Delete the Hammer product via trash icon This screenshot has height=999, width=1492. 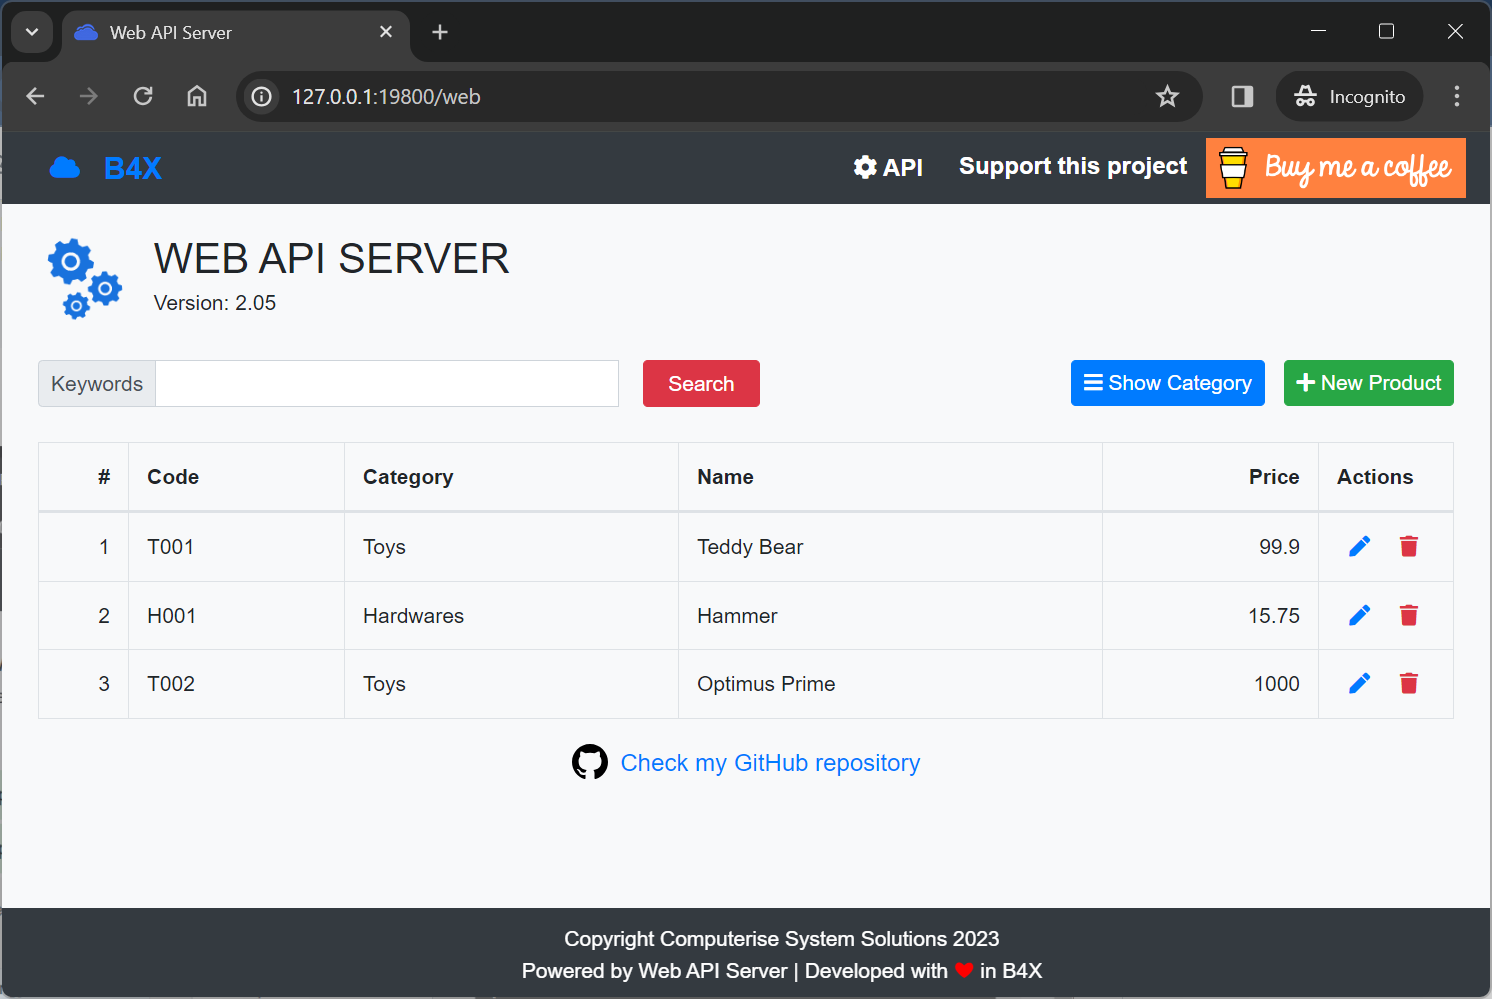click(1409, 615)
